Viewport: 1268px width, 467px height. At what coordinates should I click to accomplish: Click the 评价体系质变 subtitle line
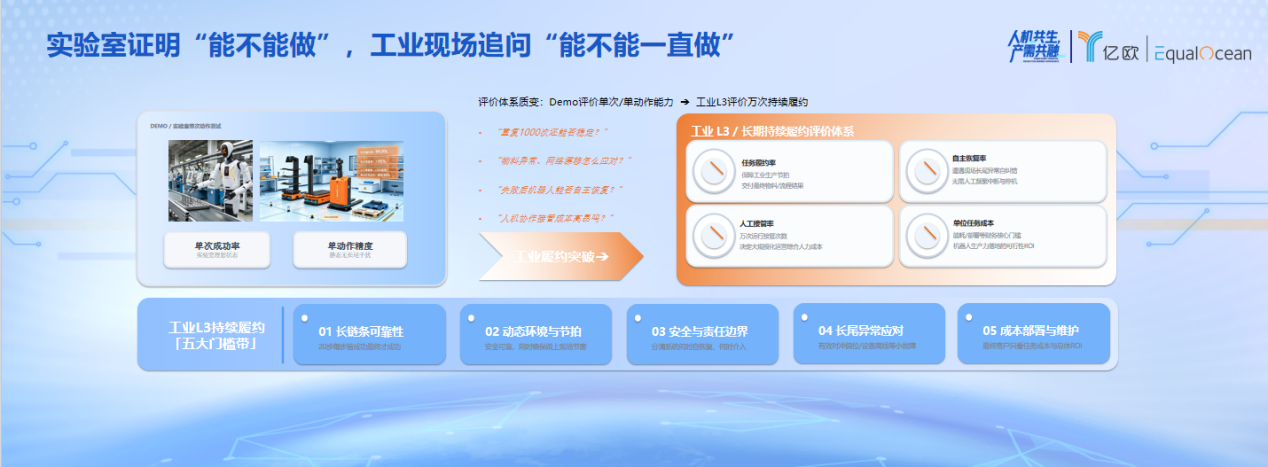pos(643,101)
